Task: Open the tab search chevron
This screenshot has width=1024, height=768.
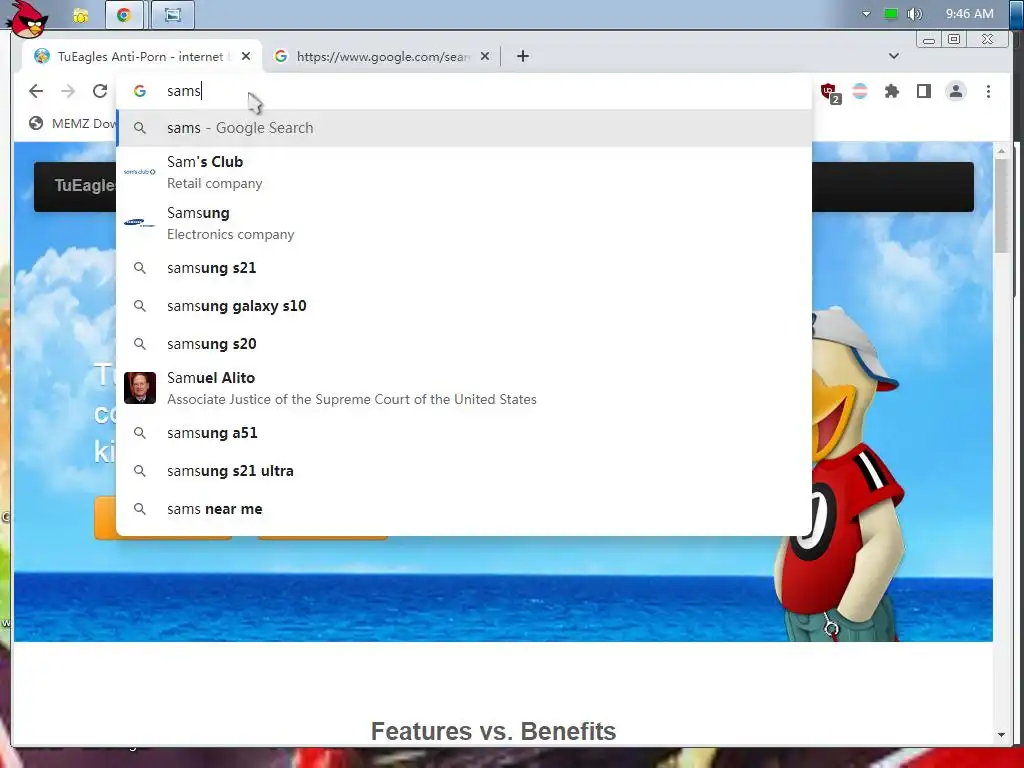Action: coord(893,56)
